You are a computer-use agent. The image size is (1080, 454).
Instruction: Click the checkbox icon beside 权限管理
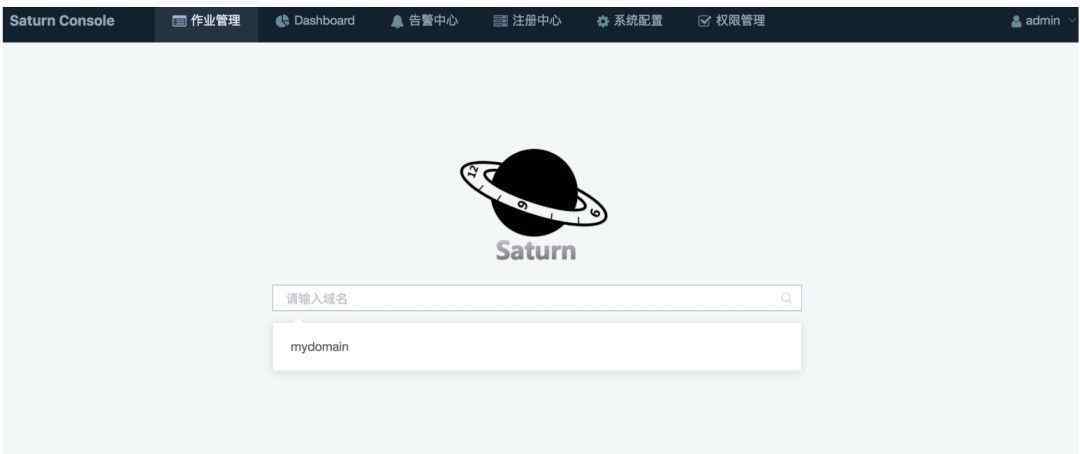704,21
